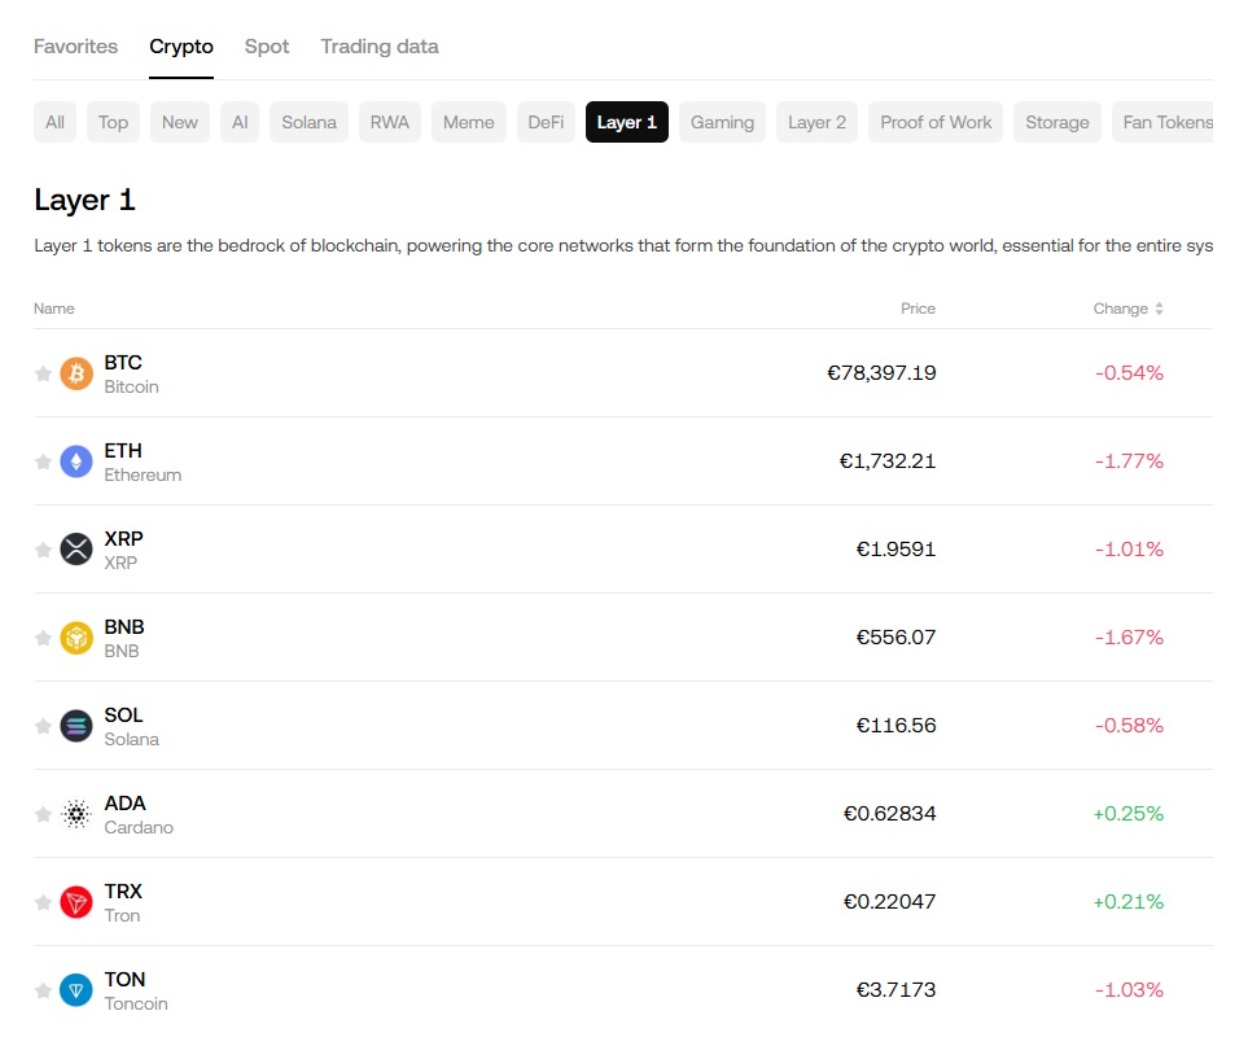Toggle the favorite star next to ETH

(x=42, y=462)
